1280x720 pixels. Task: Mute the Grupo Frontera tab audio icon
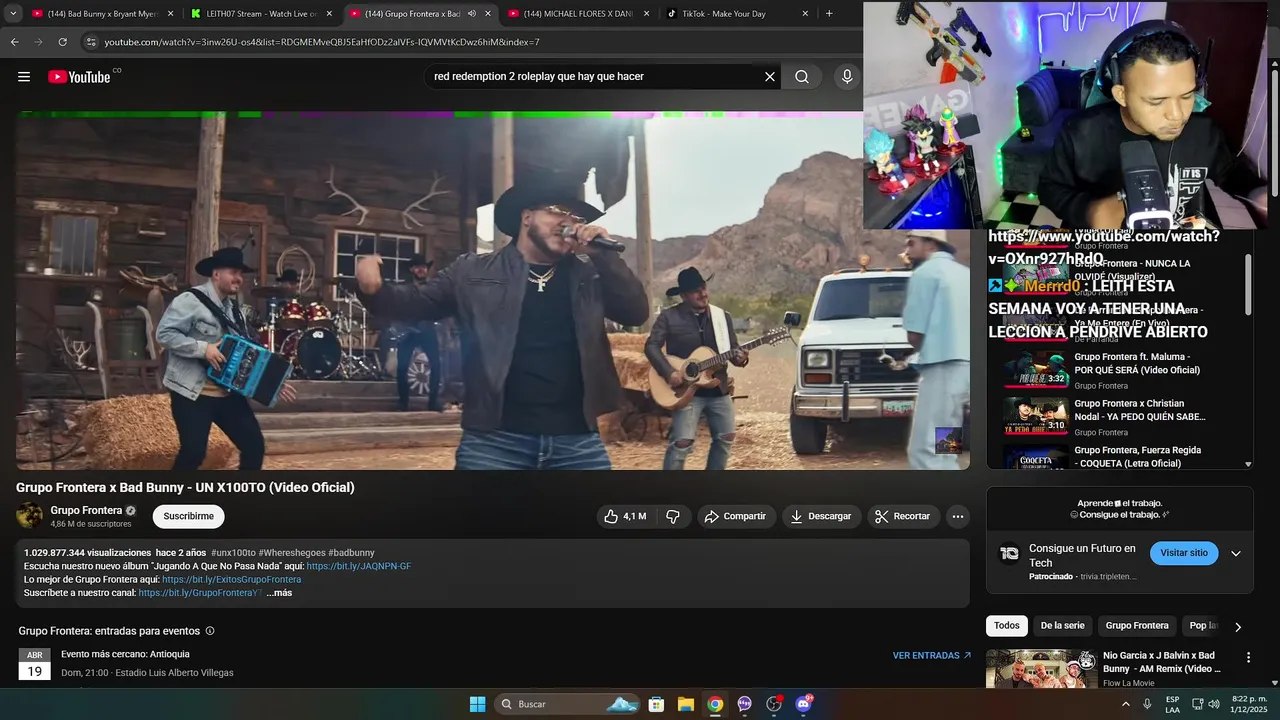pyautogui.click(x=472, y=14)
